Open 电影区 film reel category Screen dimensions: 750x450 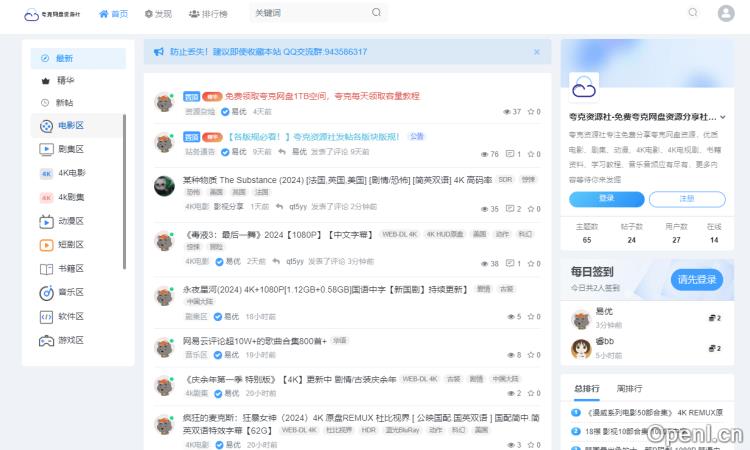(x=77, y=125)
